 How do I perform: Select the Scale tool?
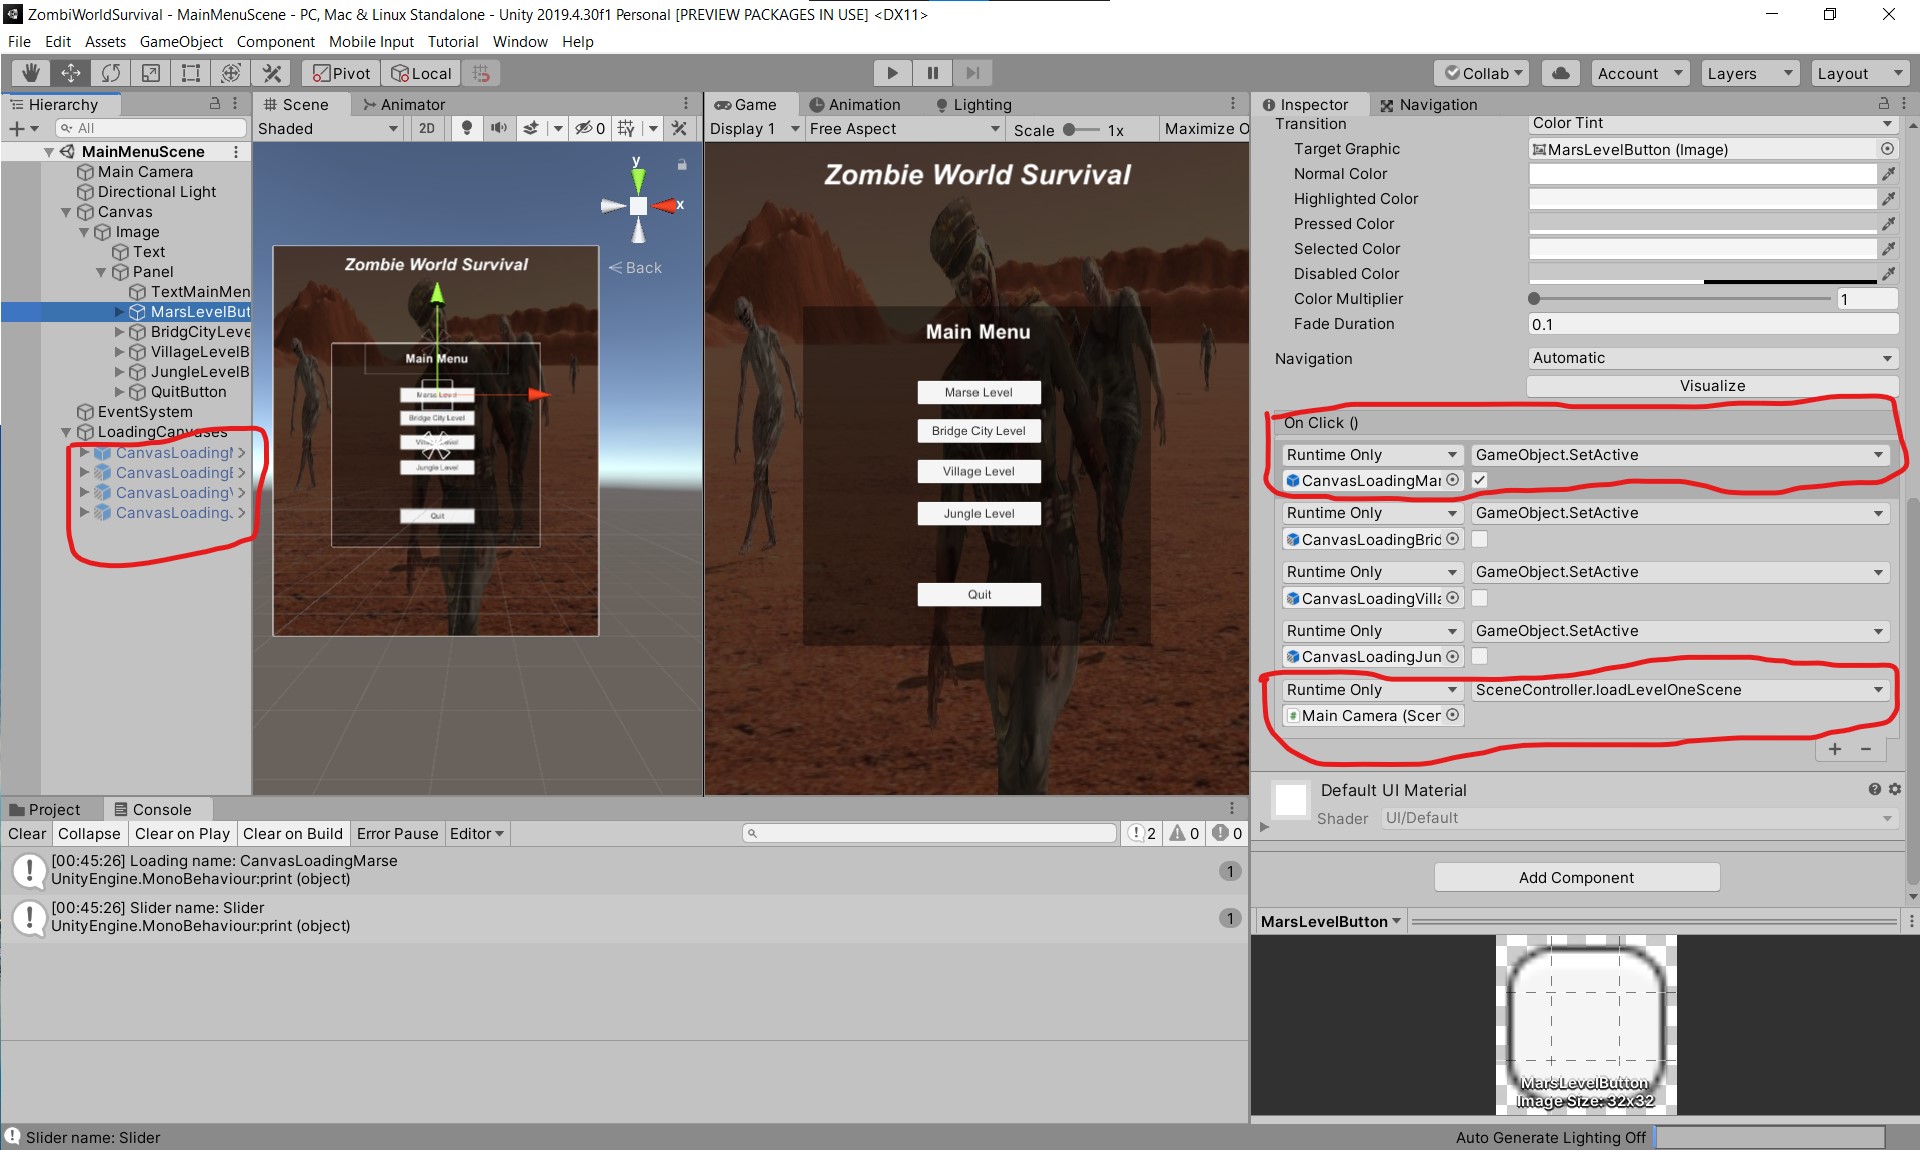point(151,73)
